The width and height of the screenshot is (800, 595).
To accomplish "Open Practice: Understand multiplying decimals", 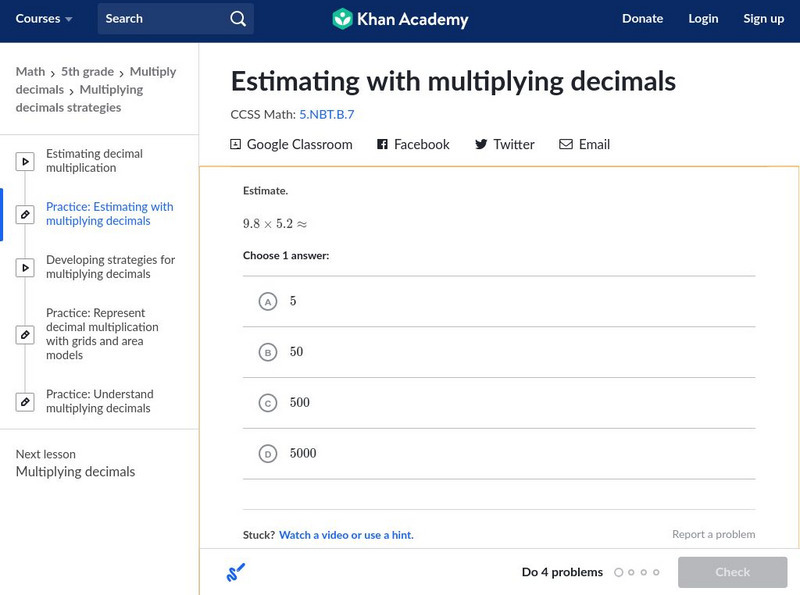I will click(x=99, y=401).
